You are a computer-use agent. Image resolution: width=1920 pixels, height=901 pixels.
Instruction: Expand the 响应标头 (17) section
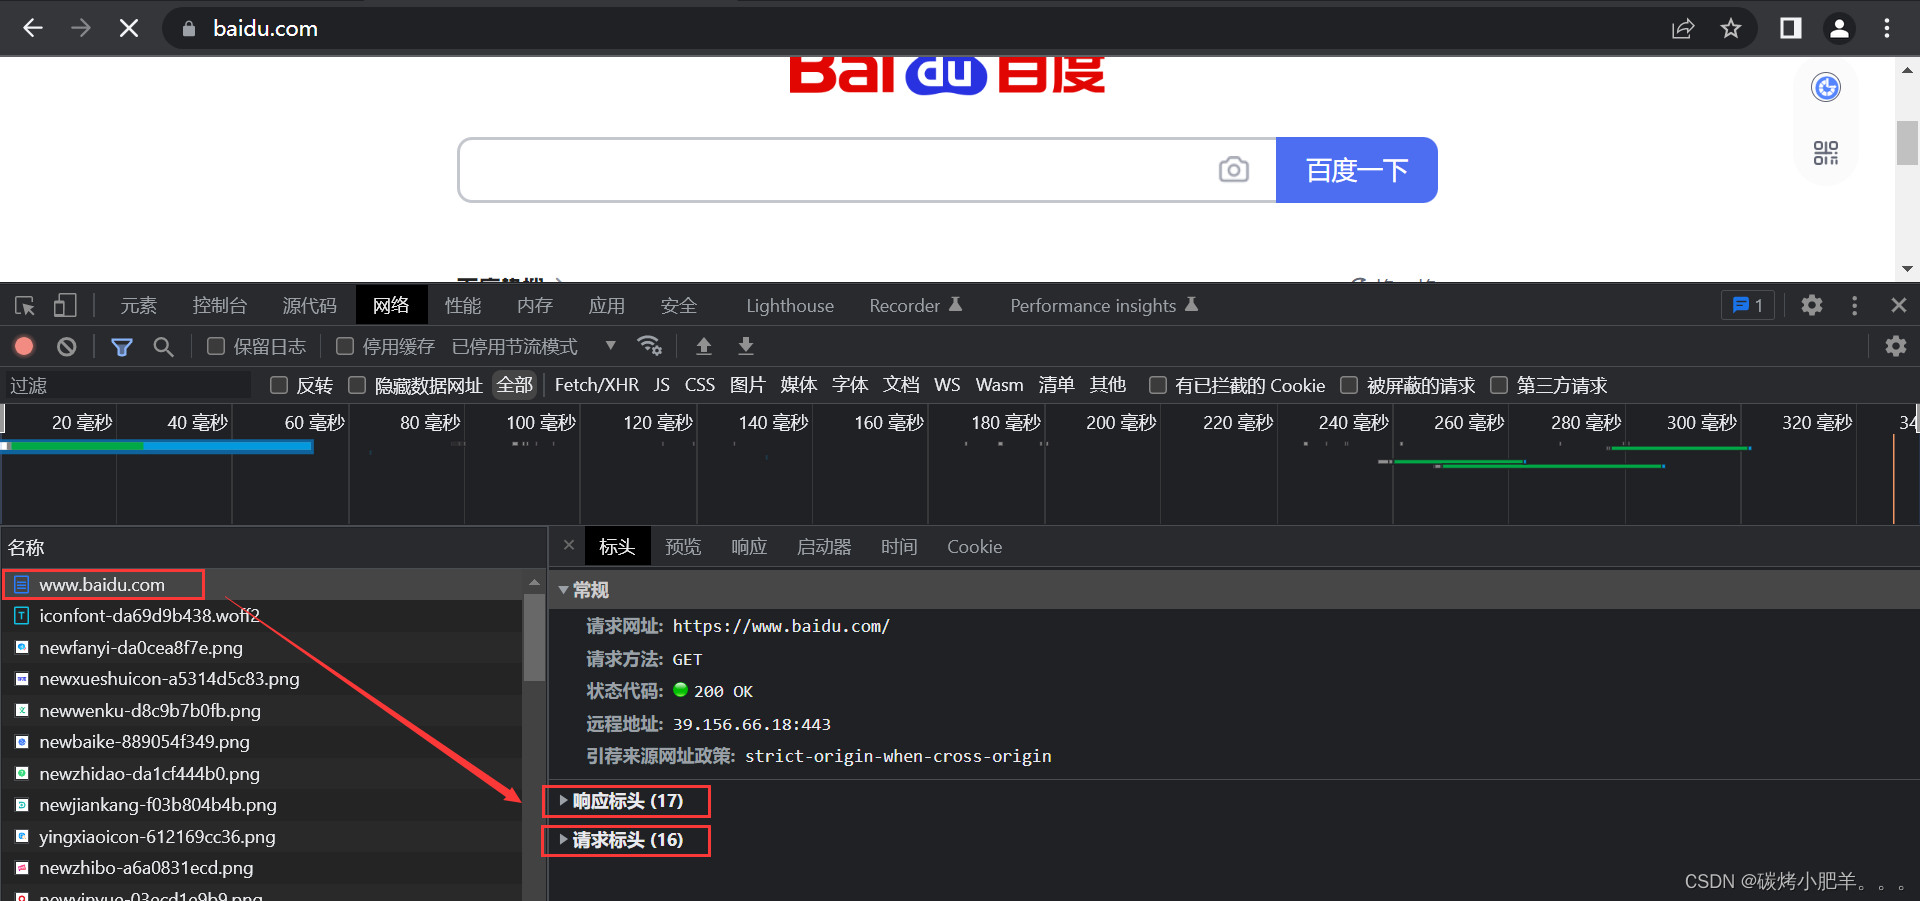(625, 801)
